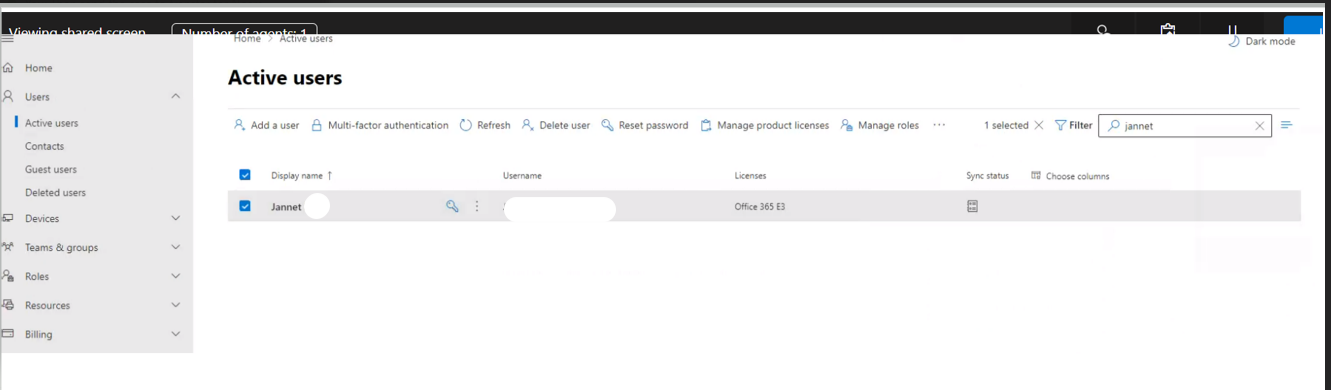Open list view options next to search
Image resolution: width=1331 pixels, height=390 pixels.
[1287, 125]
